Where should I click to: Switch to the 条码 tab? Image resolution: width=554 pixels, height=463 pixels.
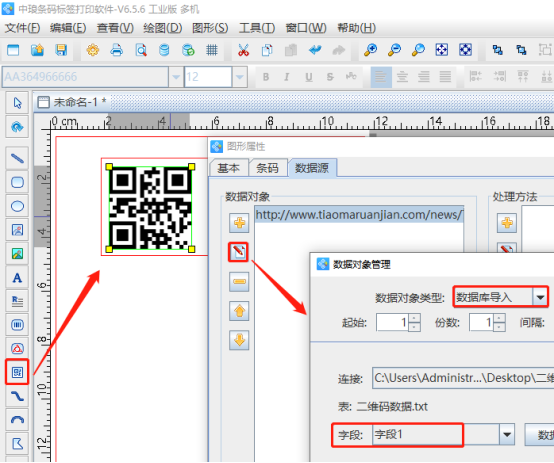tap(267, 168)
